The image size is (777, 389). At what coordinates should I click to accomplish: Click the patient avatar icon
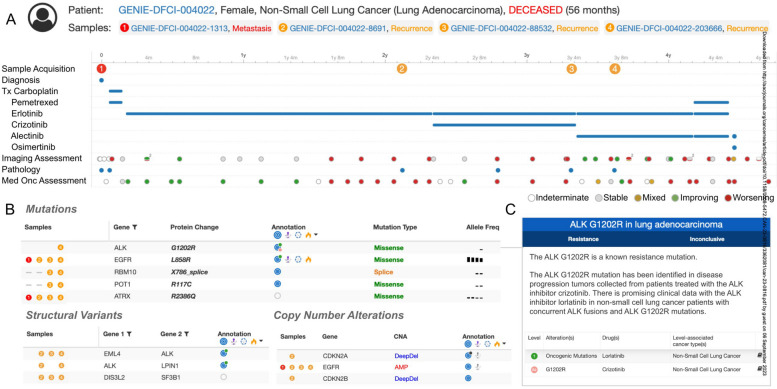click(x=42, y=18)
